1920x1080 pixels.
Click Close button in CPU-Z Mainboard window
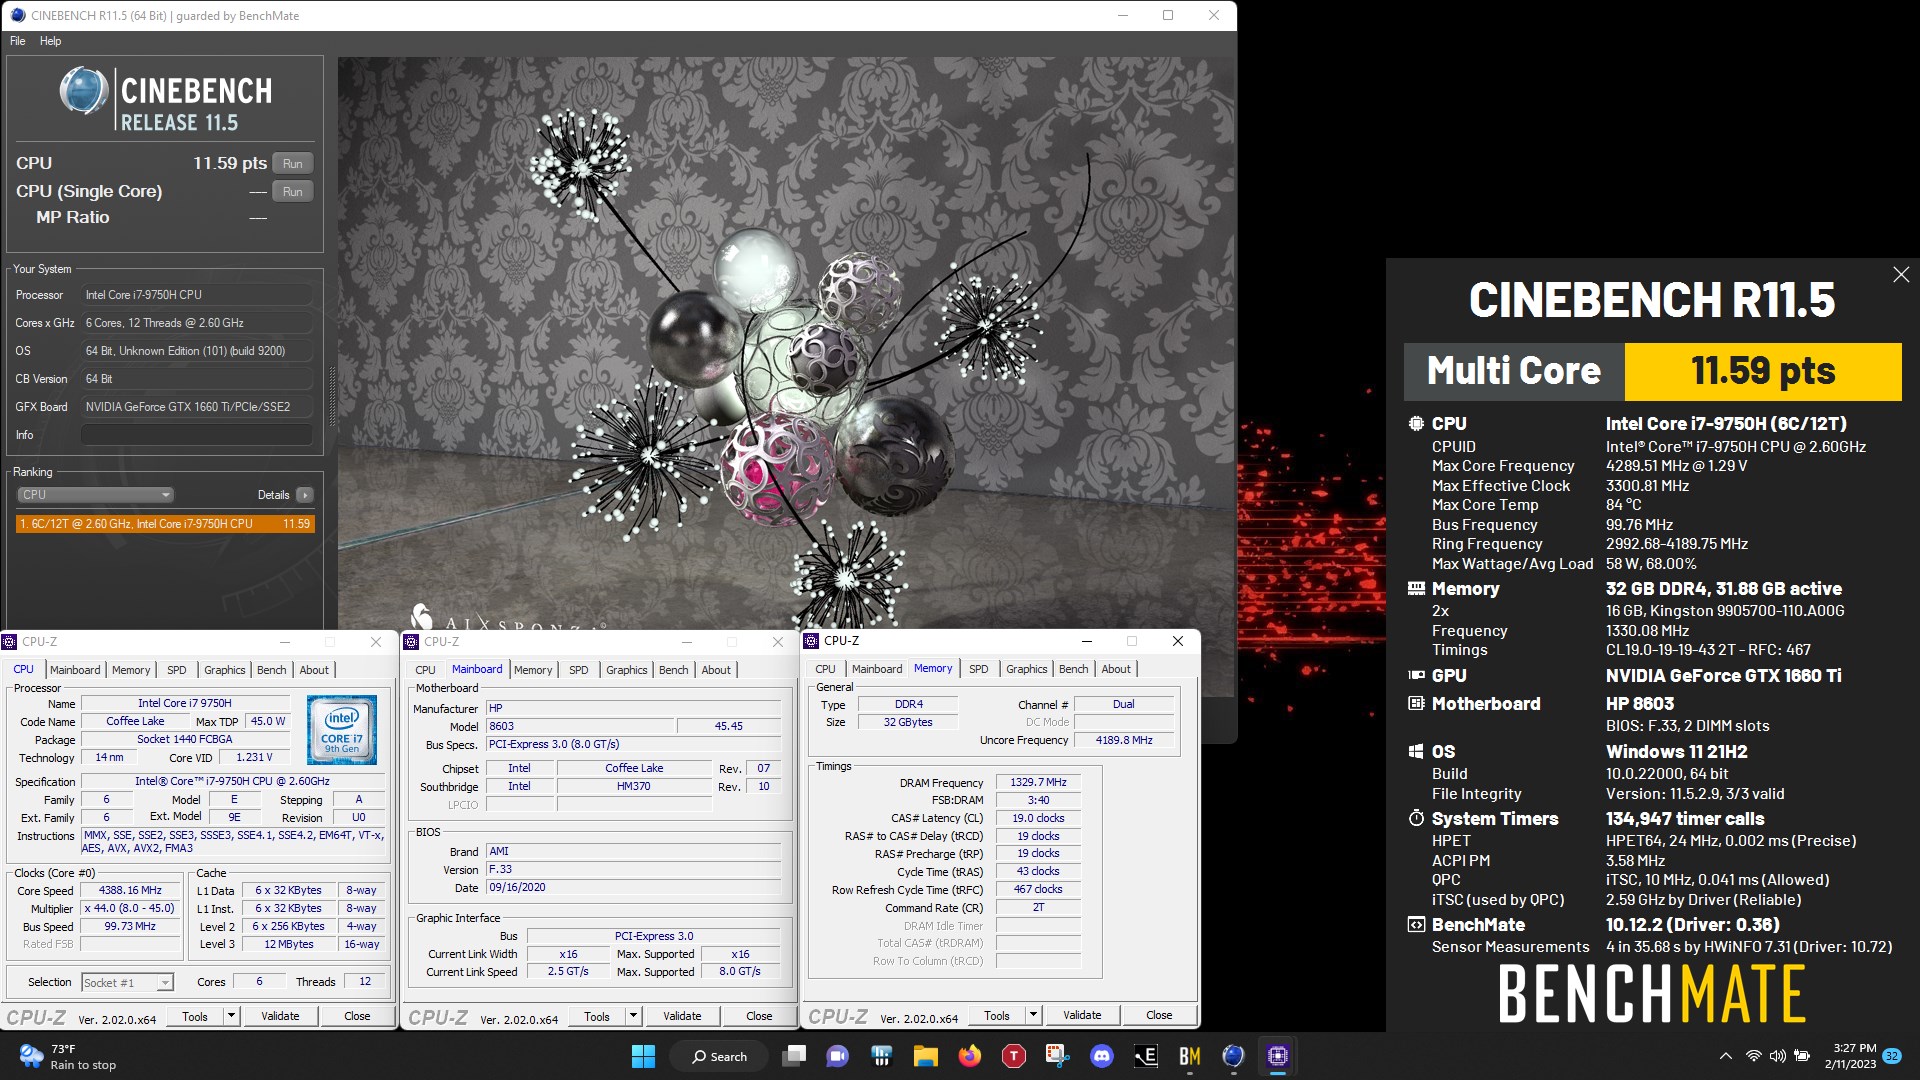click(759, 1016)
